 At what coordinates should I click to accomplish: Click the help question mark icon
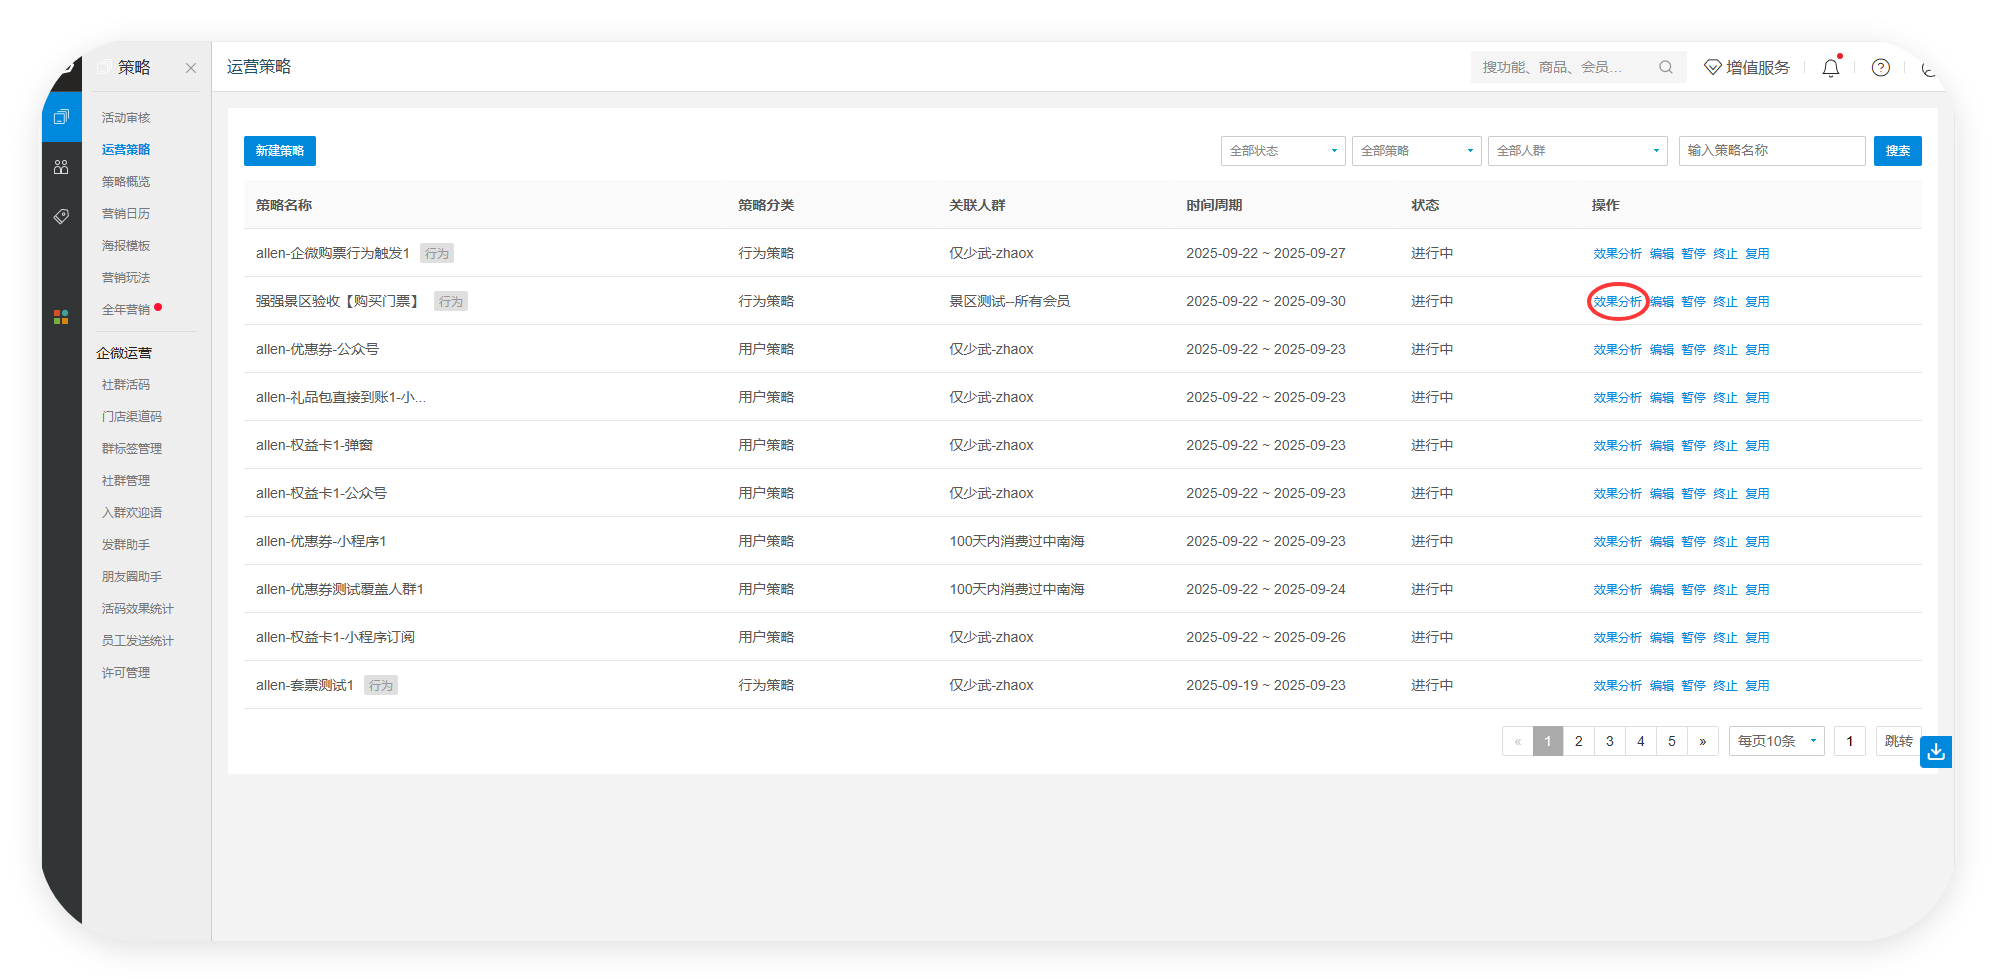[x=1880, y=68]
